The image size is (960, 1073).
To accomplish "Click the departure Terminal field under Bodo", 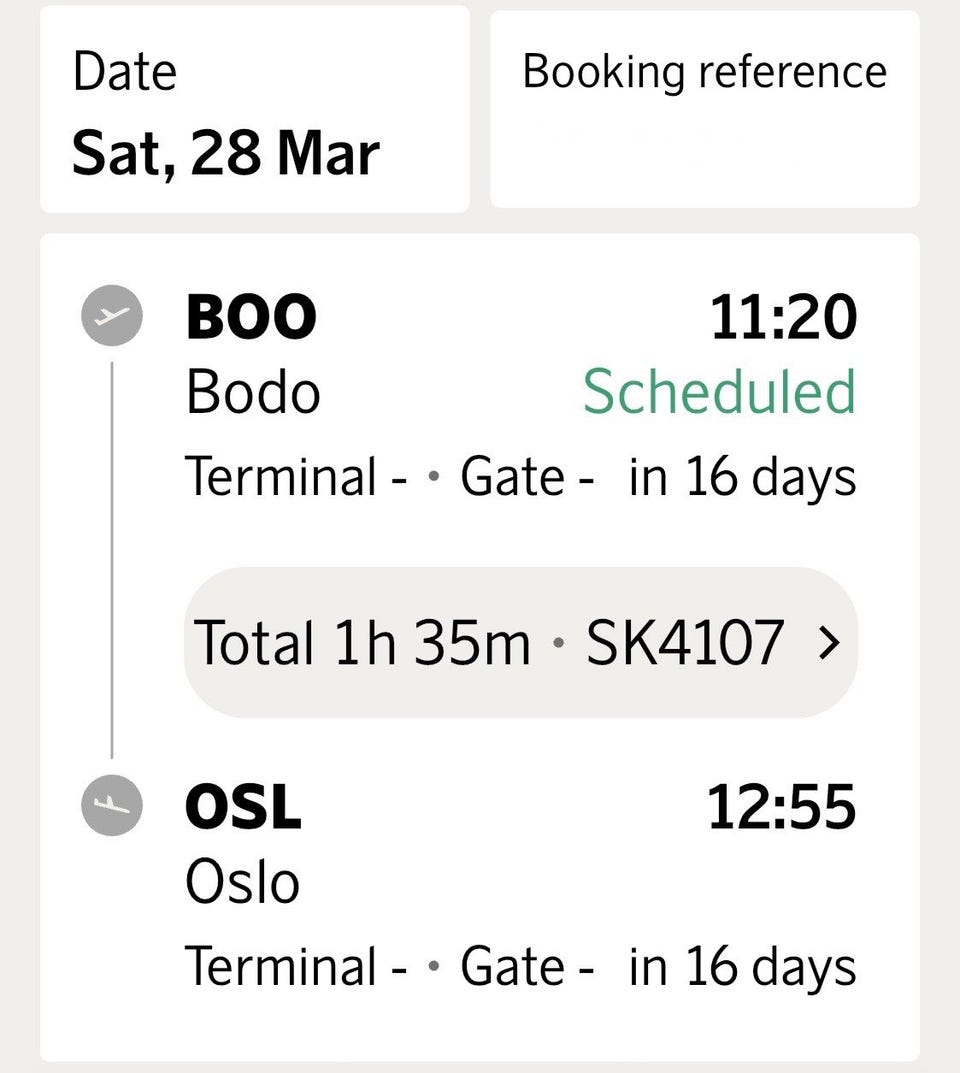I will click(295, 477).
